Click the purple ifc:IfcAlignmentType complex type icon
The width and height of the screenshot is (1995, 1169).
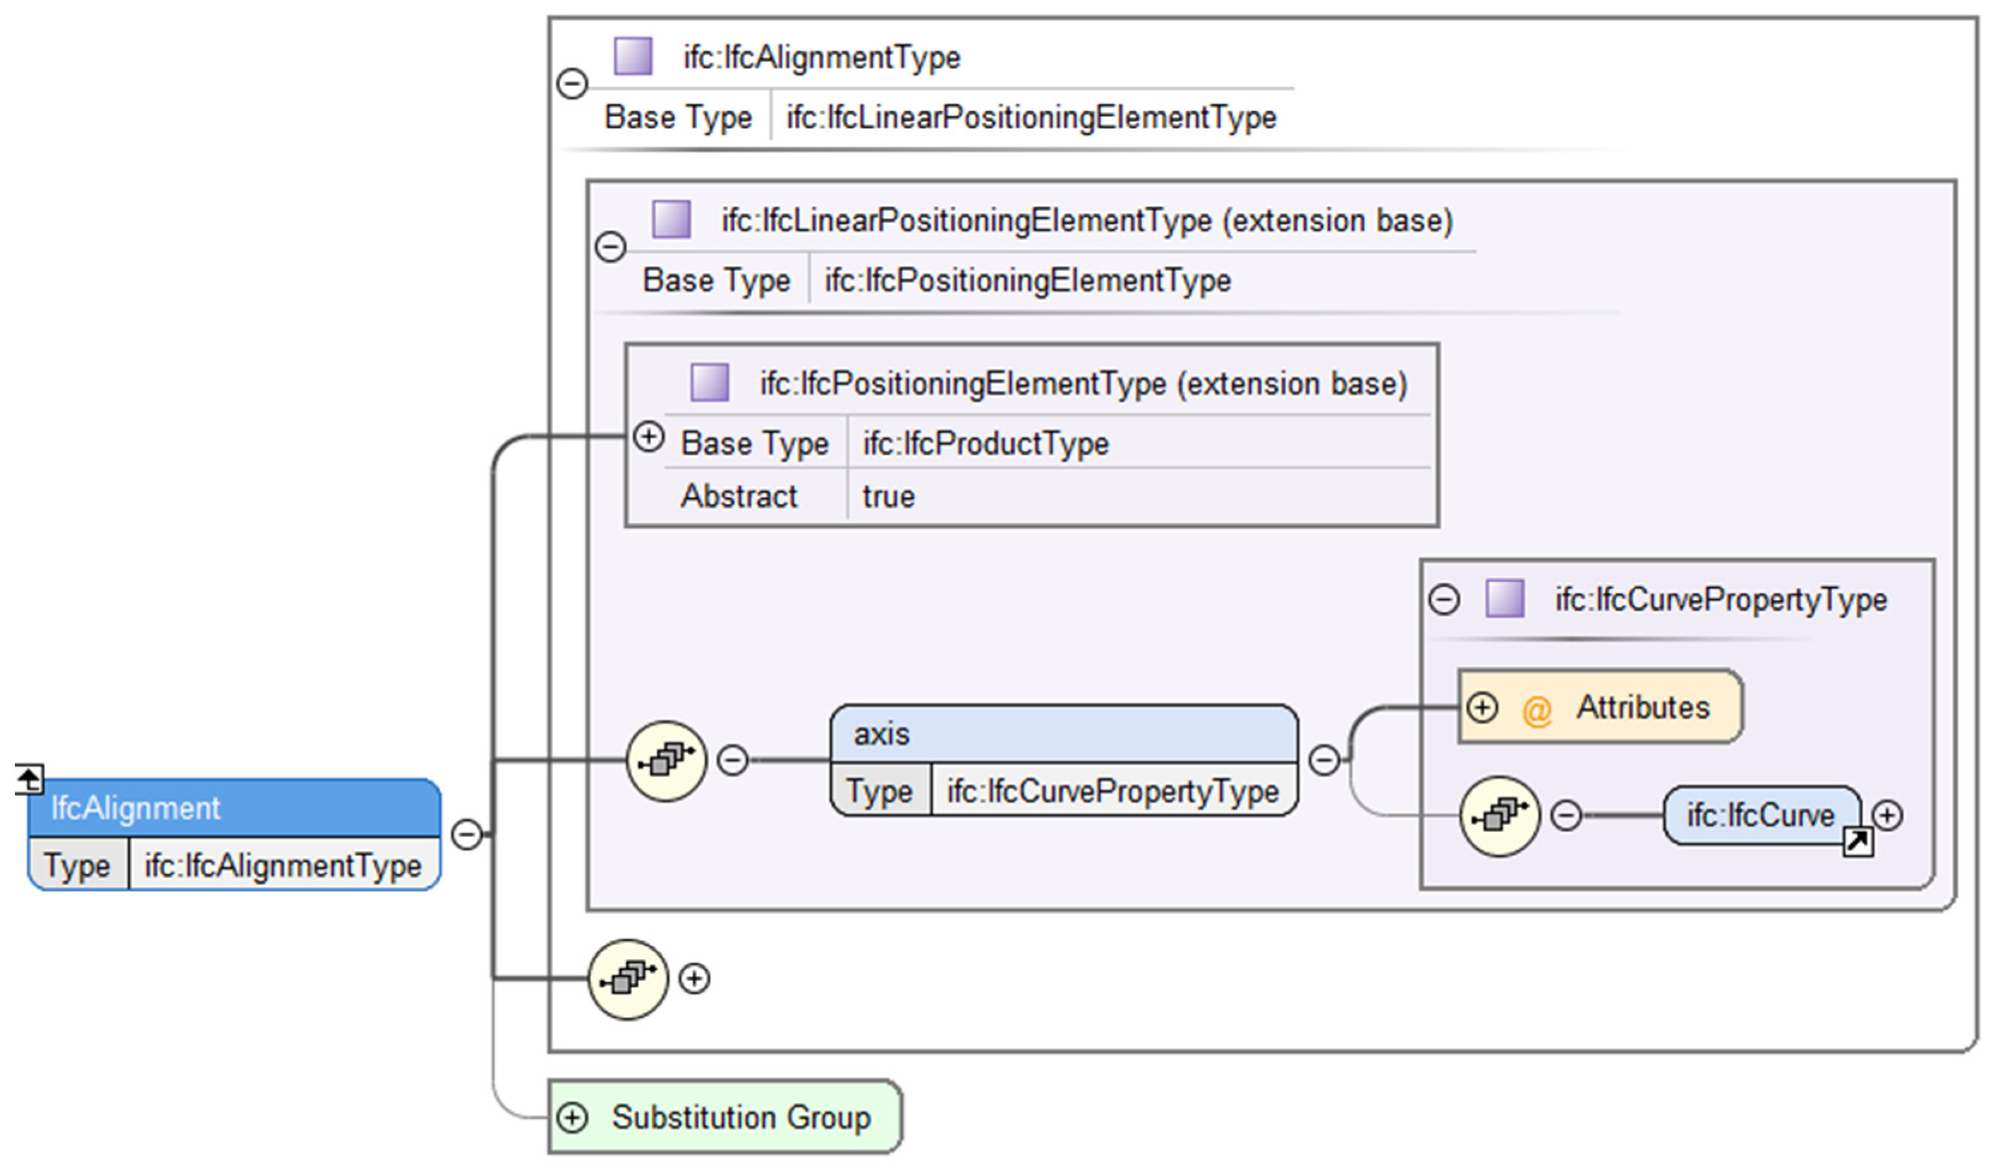click(632, 56)
